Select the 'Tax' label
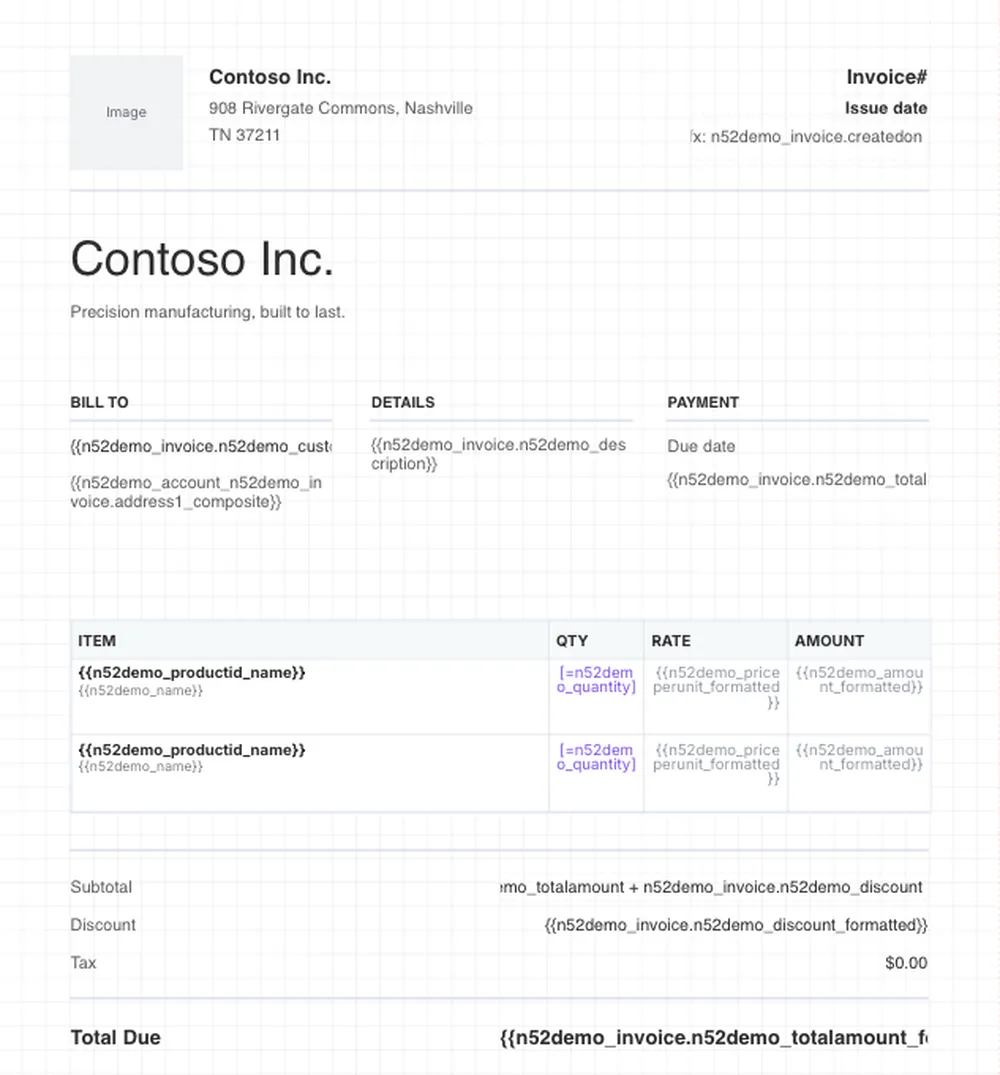1000x1075 pixels. point(83,963)
